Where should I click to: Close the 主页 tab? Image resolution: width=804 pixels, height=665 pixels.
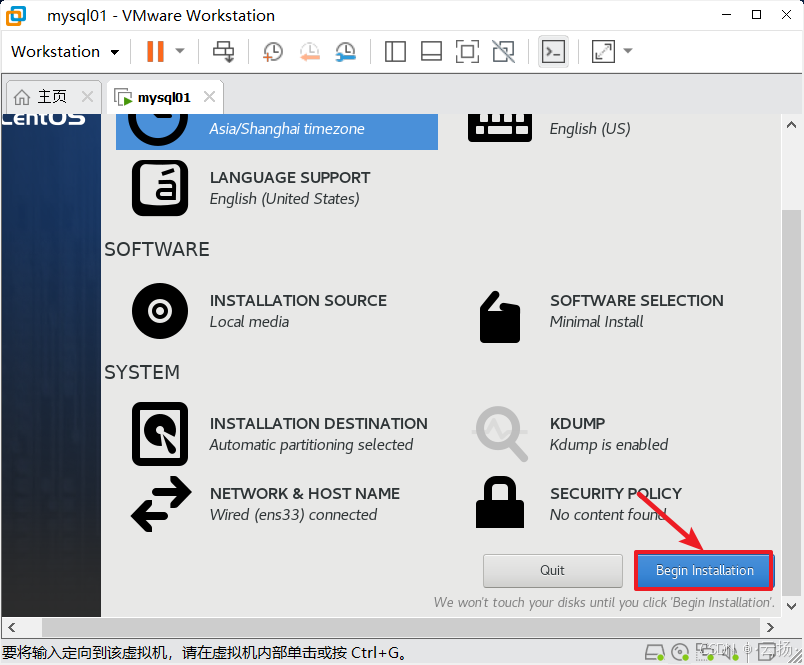[x=88, y=96]
